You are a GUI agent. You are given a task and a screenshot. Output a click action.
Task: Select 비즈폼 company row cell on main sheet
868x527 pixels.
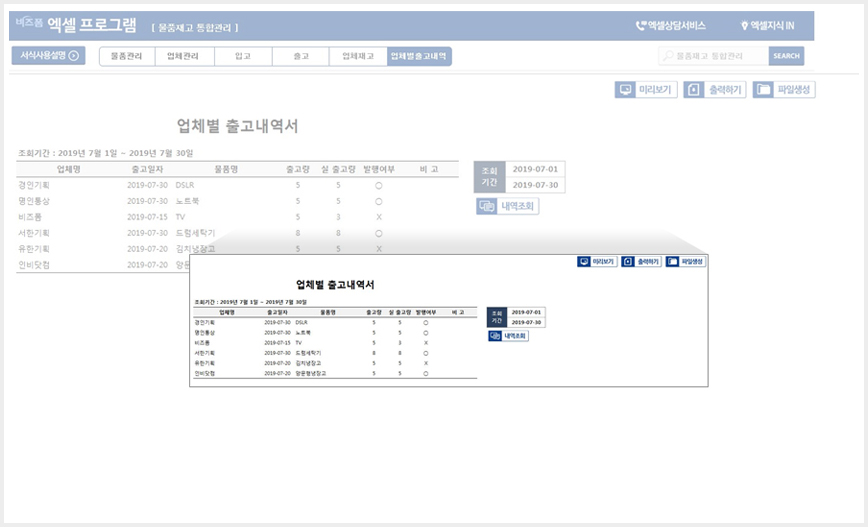[30, 217]
